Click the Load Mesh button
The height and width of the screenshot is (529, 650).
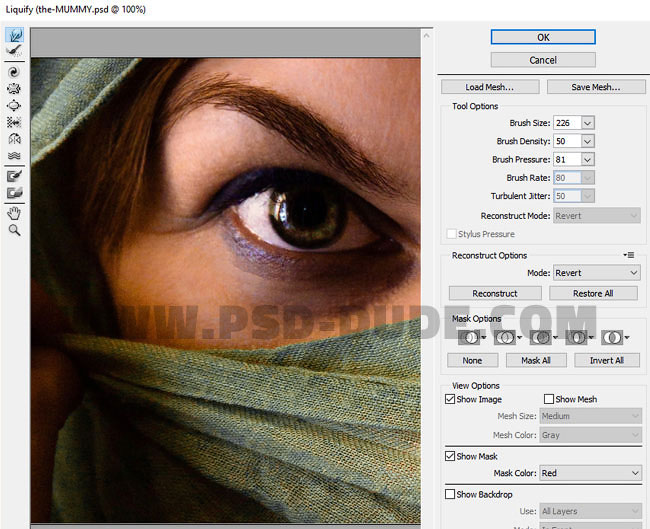490,87
